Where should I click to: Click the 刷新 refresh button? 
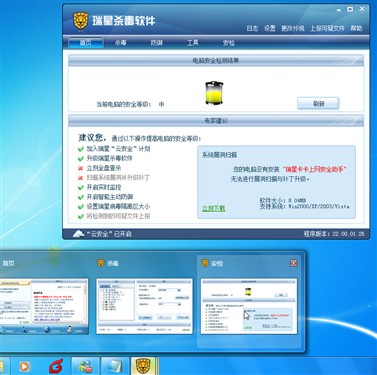click(x=318, y=103)
